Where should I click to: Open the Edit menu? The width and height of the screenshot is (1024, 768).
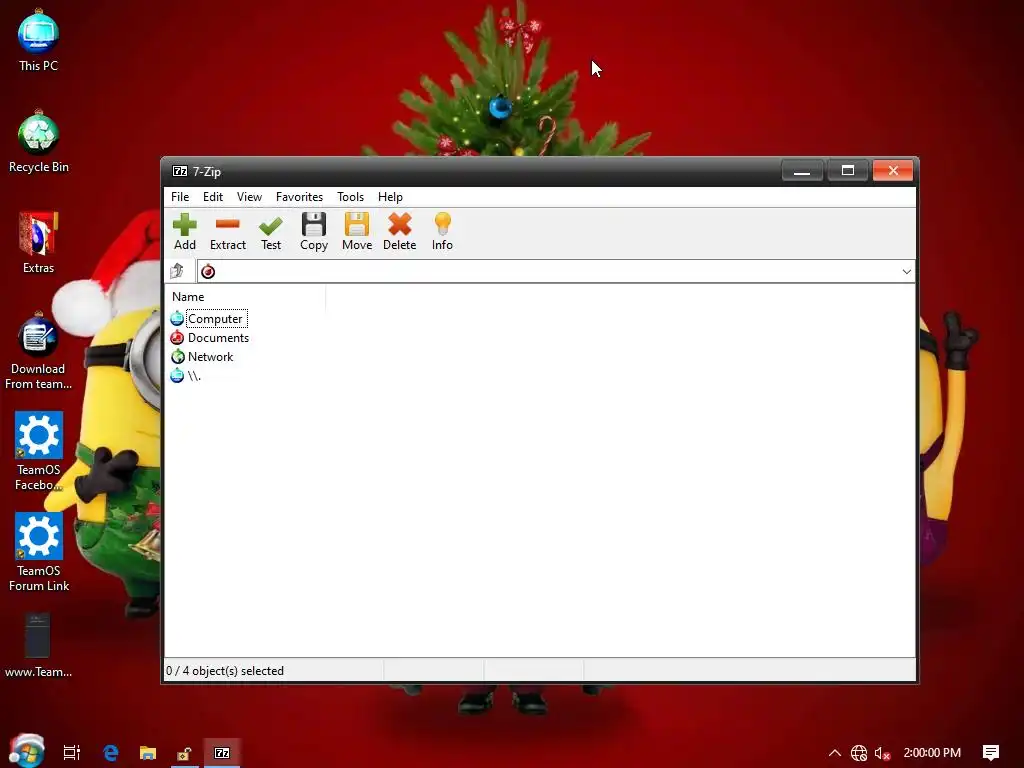click(213, 197)
